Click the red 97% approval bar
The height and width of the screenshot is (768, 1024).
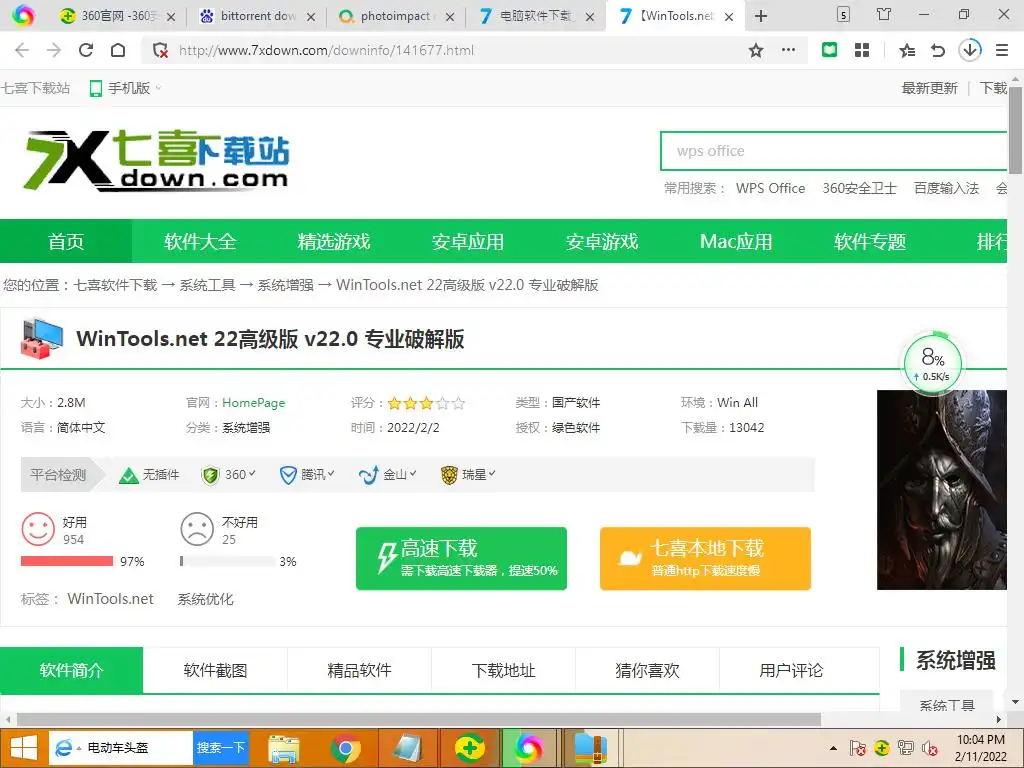point(67,561)
